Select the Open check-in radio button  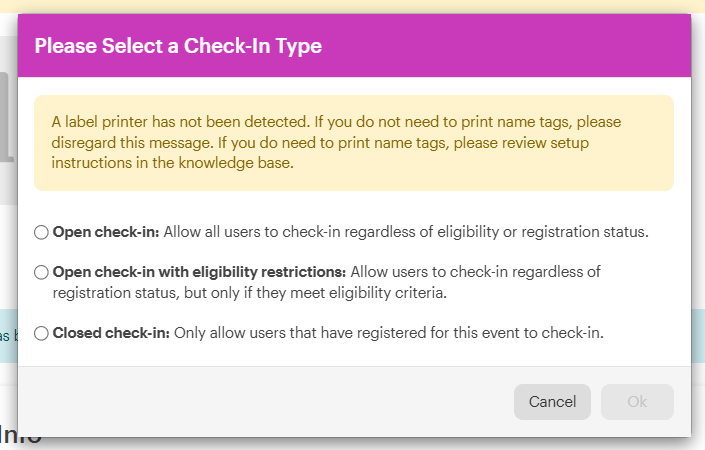click(x=41, y=232)
